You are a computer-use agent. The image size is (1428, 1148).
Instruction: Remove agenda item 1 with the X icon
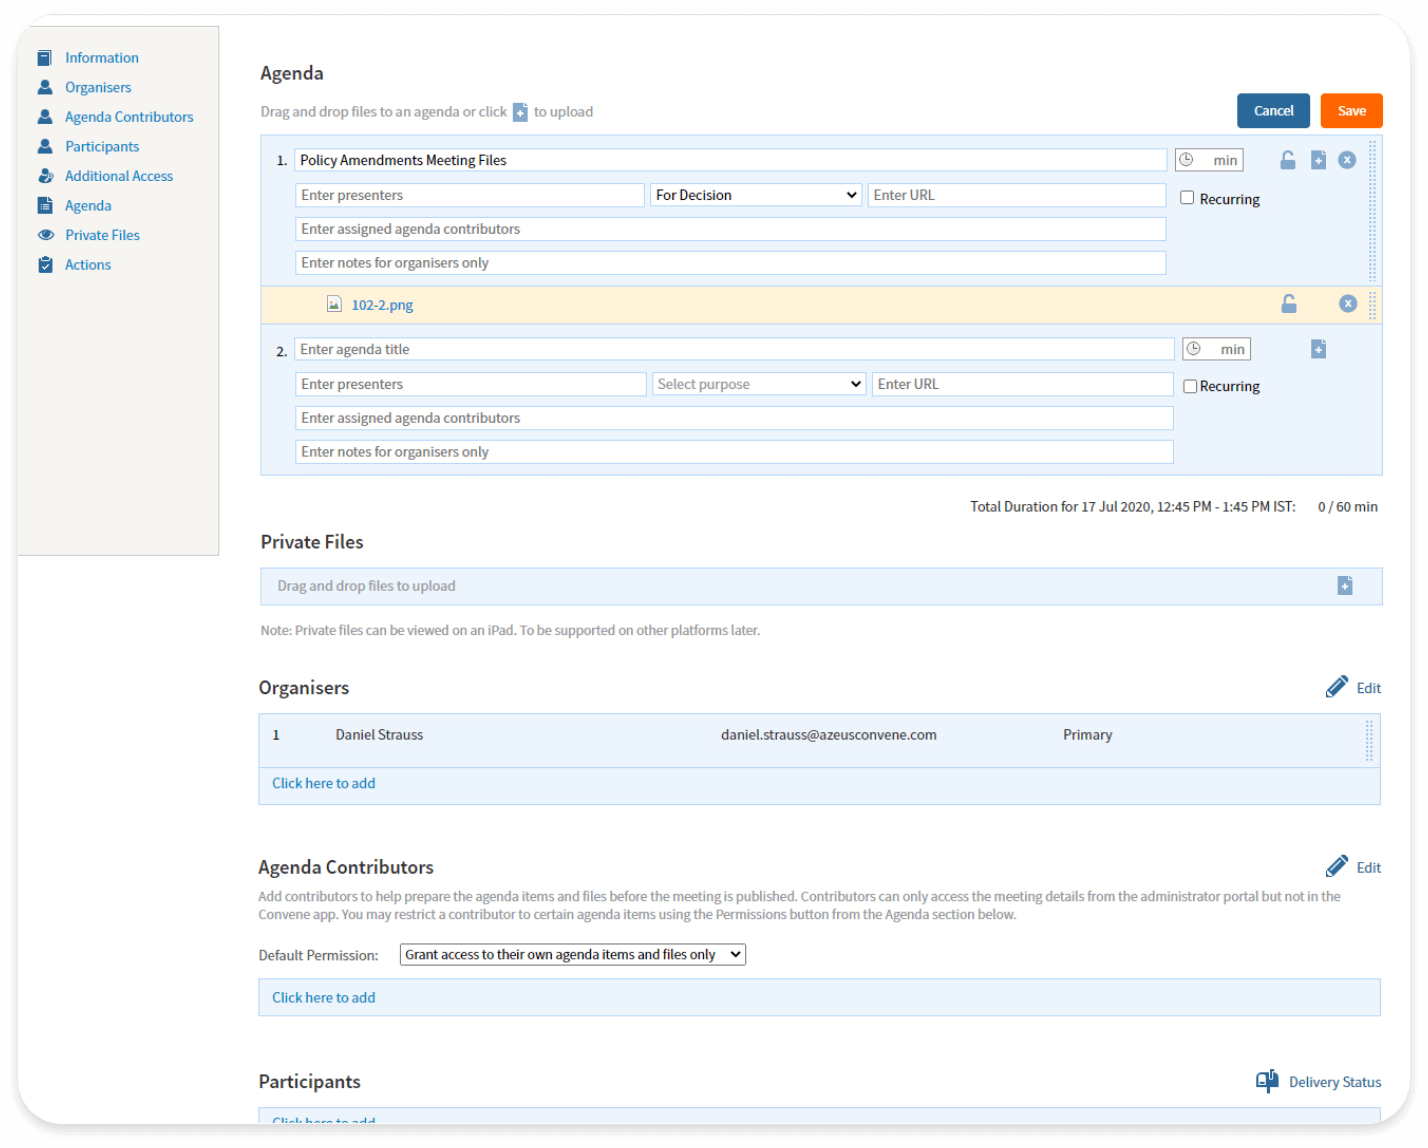click(1347, 160)
